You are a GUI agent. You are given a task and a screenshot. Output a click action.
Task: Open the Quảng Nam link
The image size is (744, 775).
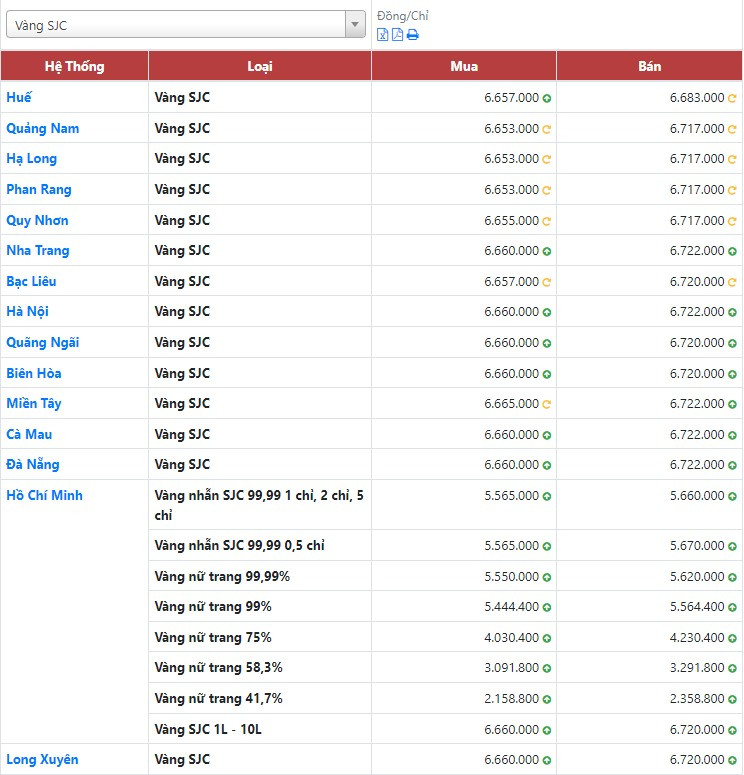pyautogui.click(x=43, y=129)
